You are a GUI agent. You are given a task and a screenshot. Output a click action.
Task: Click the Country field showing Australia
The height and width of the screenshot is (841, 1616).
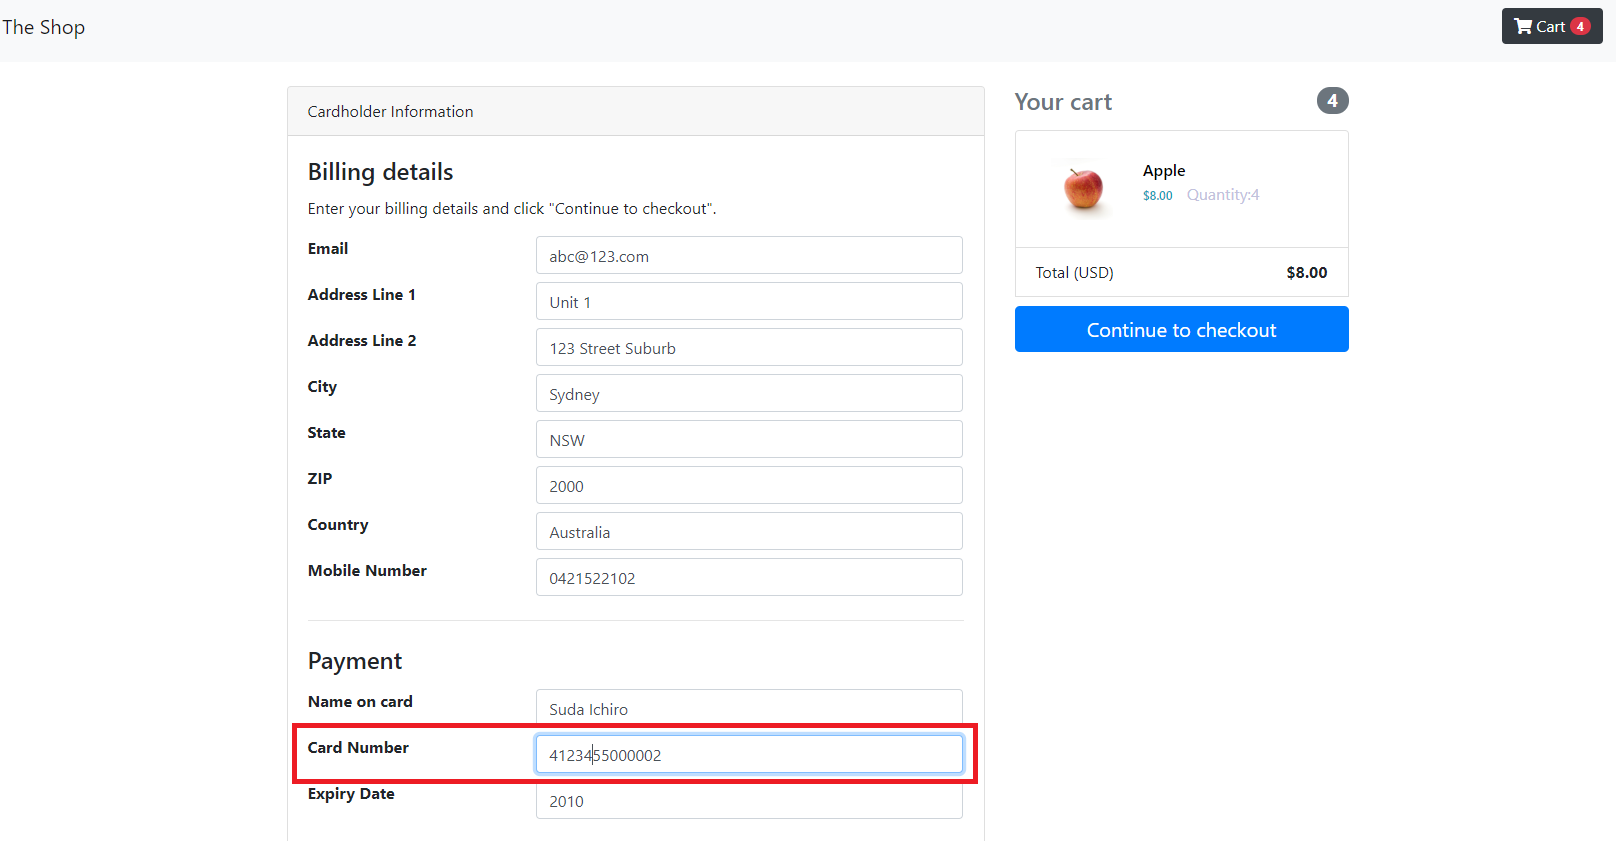point(749,531)
